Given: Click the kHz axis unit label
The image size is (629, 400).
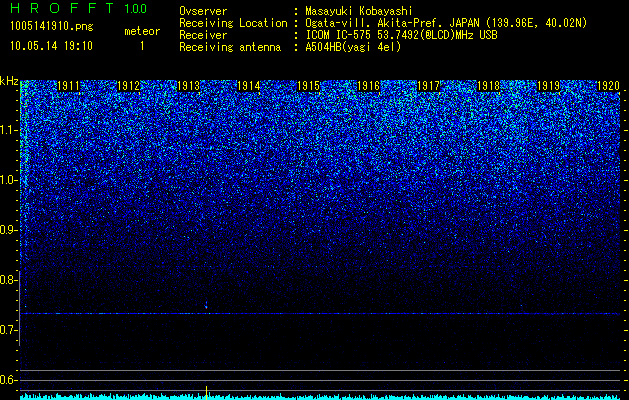Looking at the screenshot, I should tap(9, 81).
